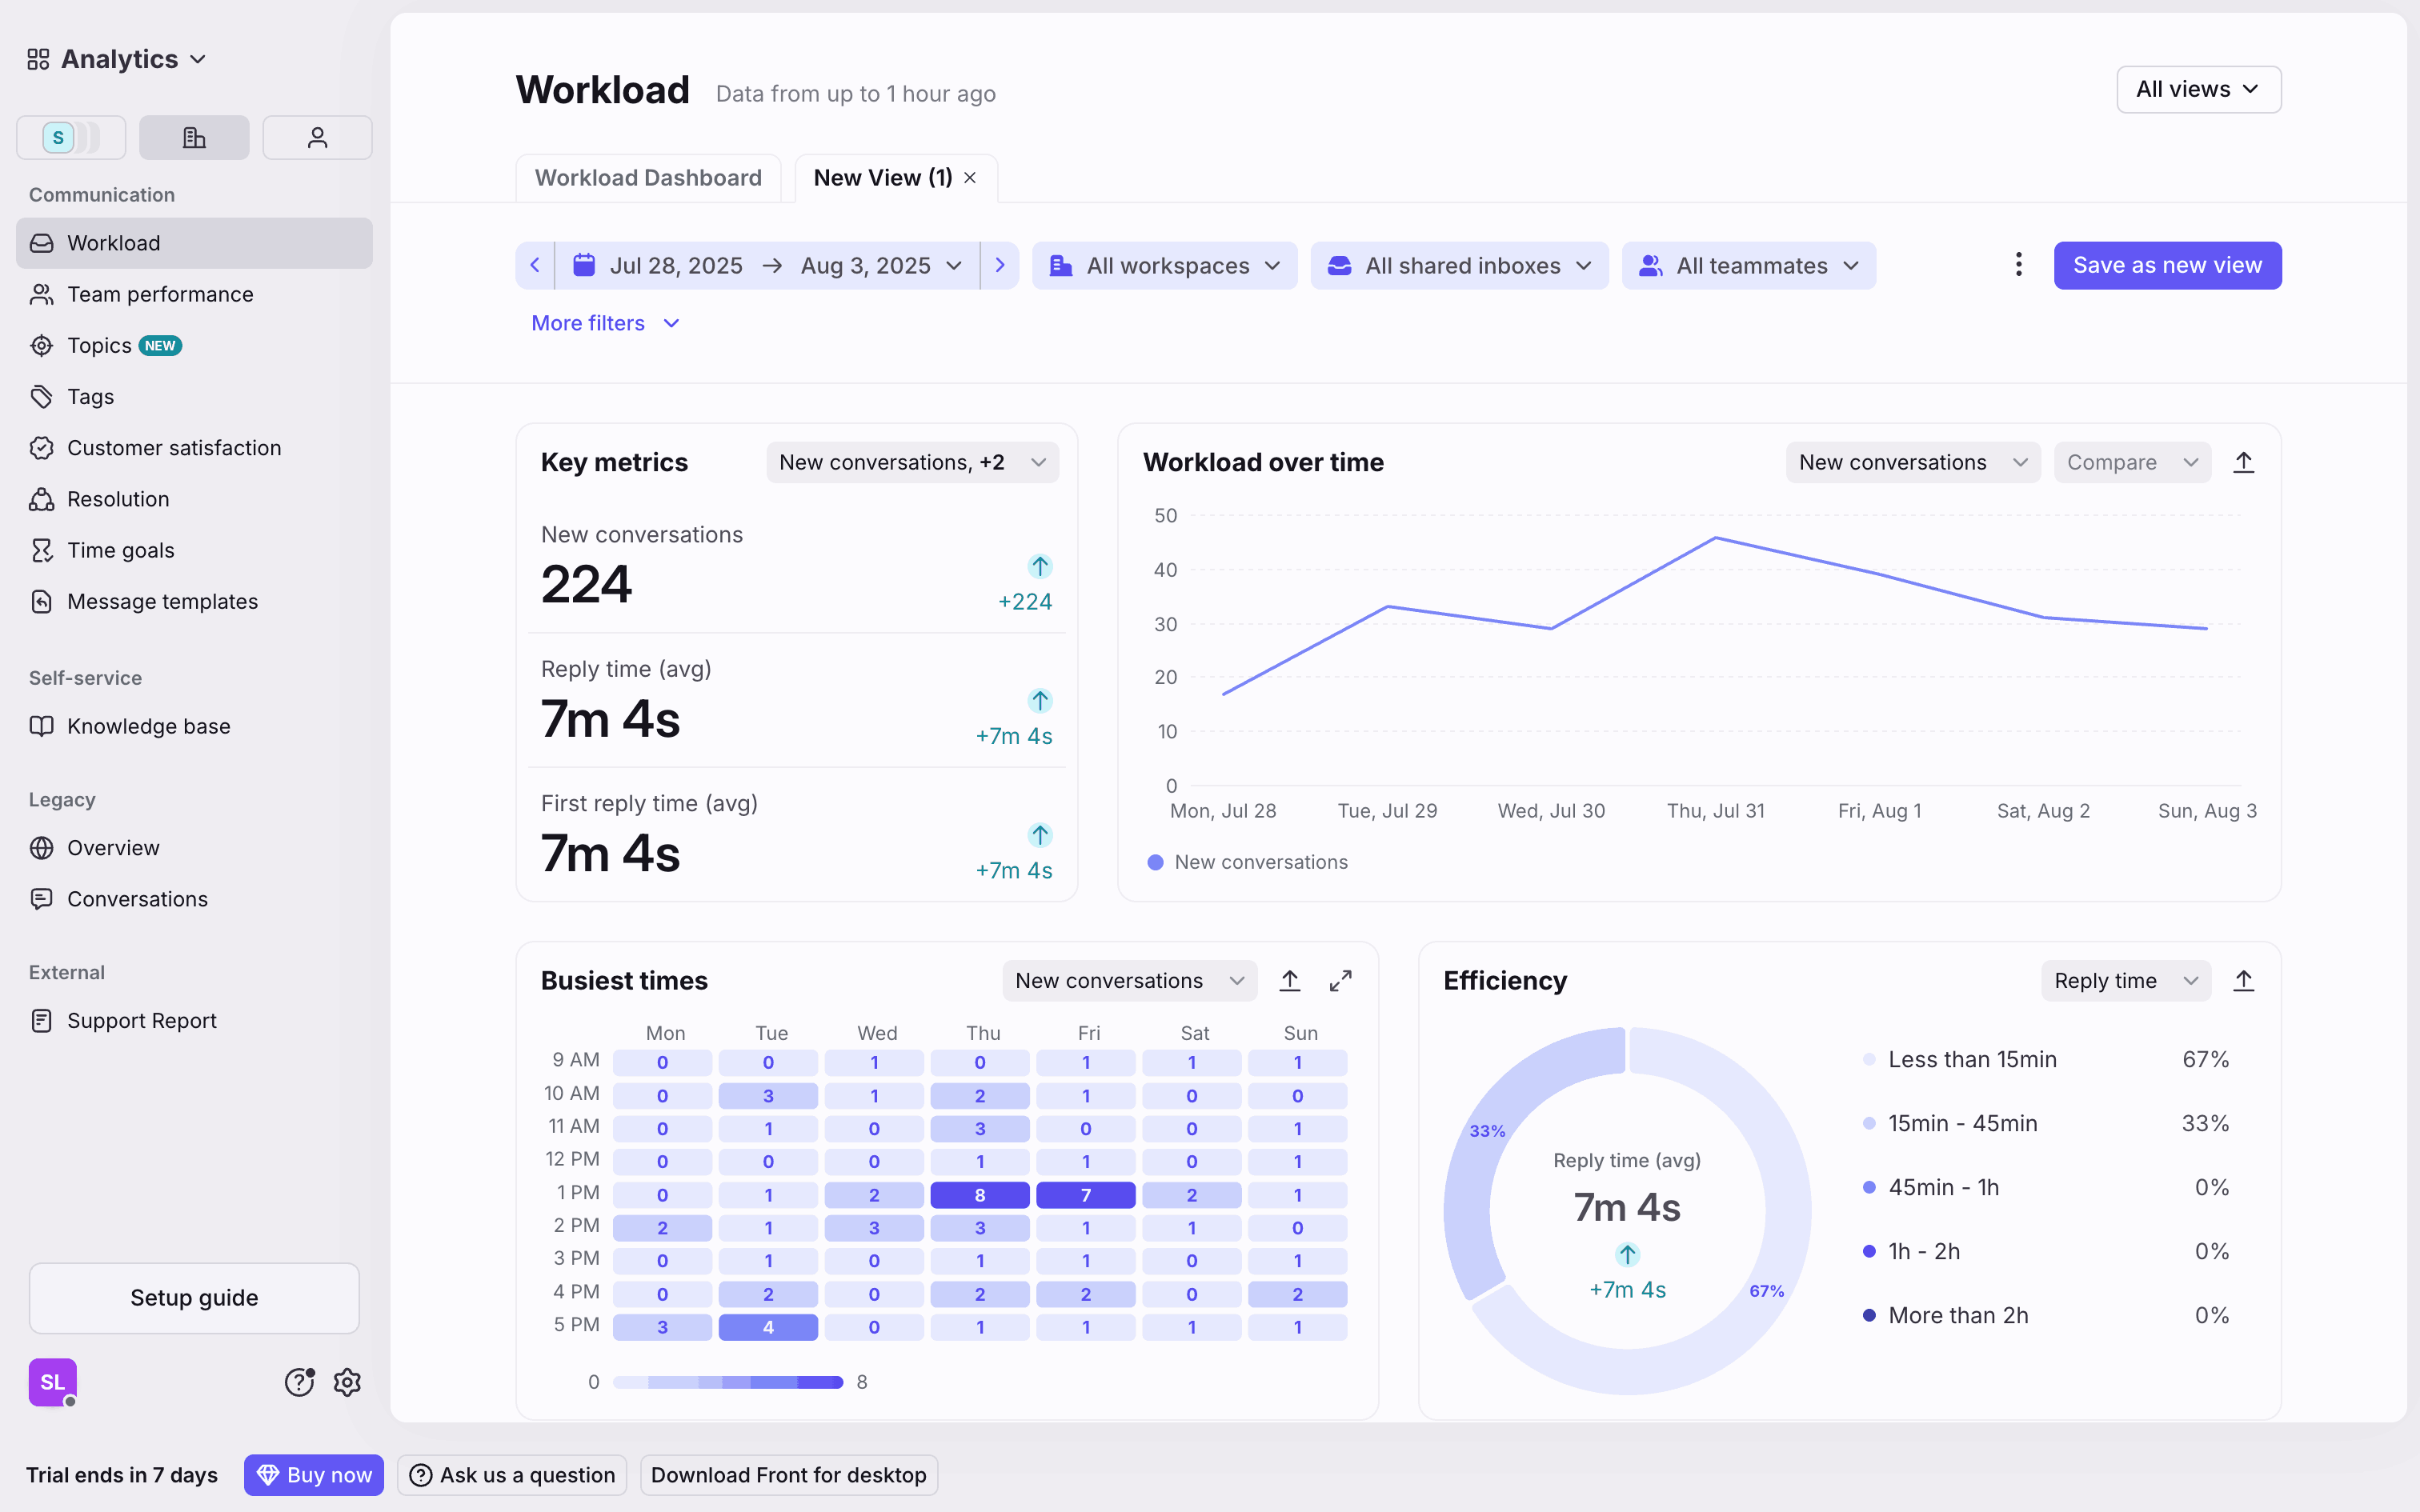This screenshot has width=2420, height=1512.
Task: Open settings gear icon at sidebar bottom
Action: click(347, 1382)
